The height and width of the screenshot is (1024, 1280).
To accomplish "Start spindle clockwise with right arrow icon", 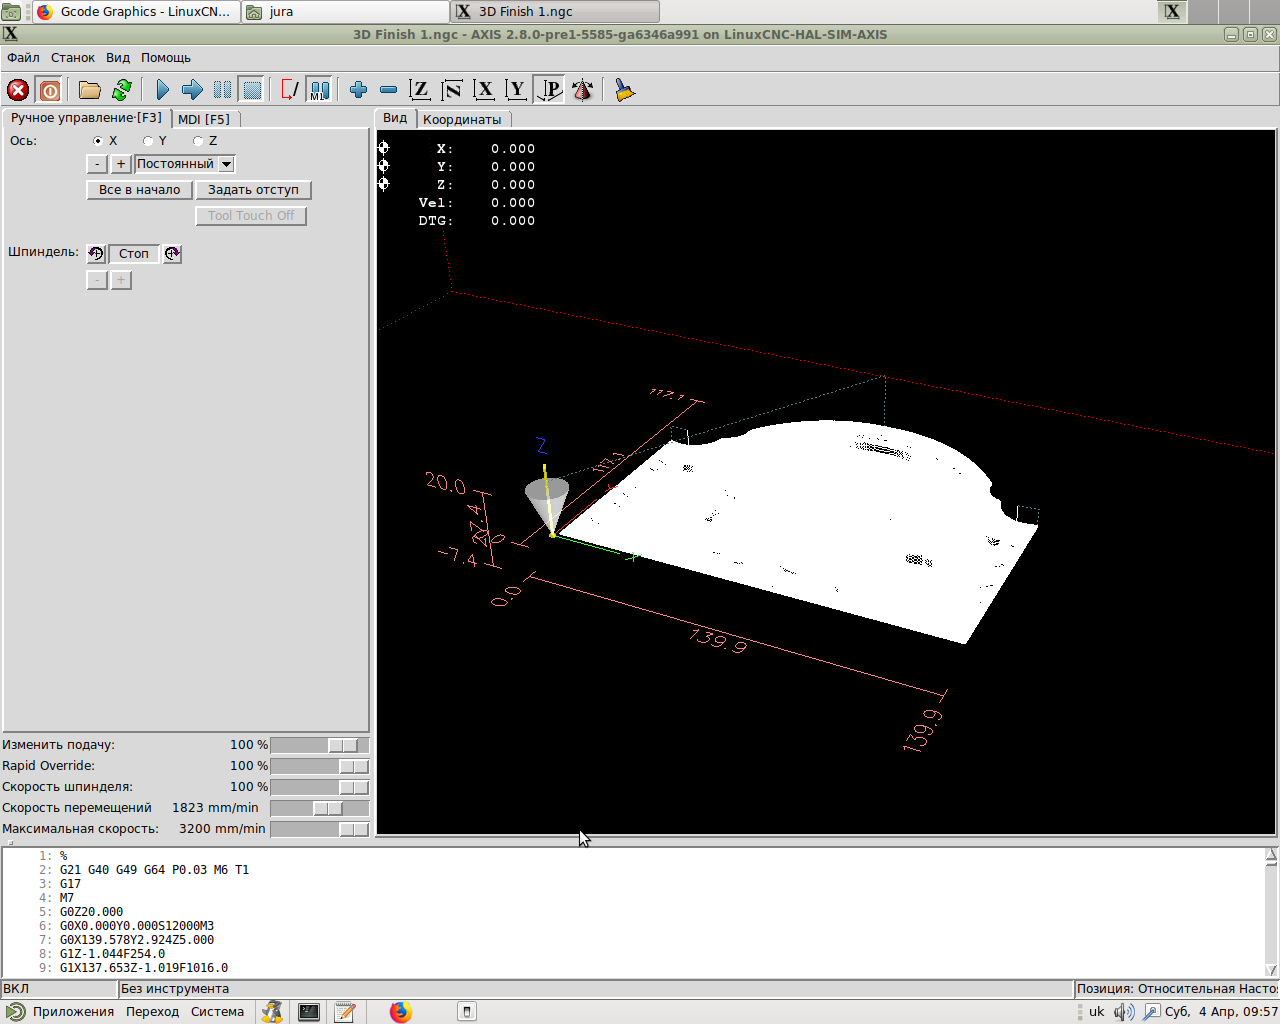I will (172, 254).
